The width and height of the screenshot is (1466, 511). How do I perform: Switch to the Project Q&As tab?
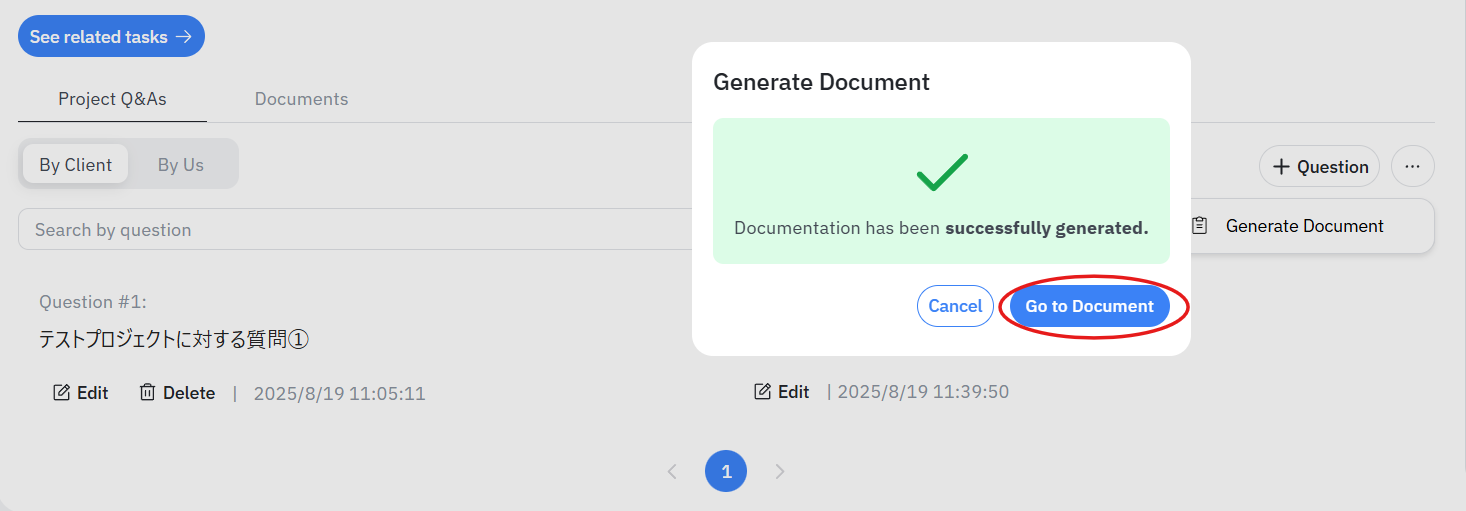(112, 99)
